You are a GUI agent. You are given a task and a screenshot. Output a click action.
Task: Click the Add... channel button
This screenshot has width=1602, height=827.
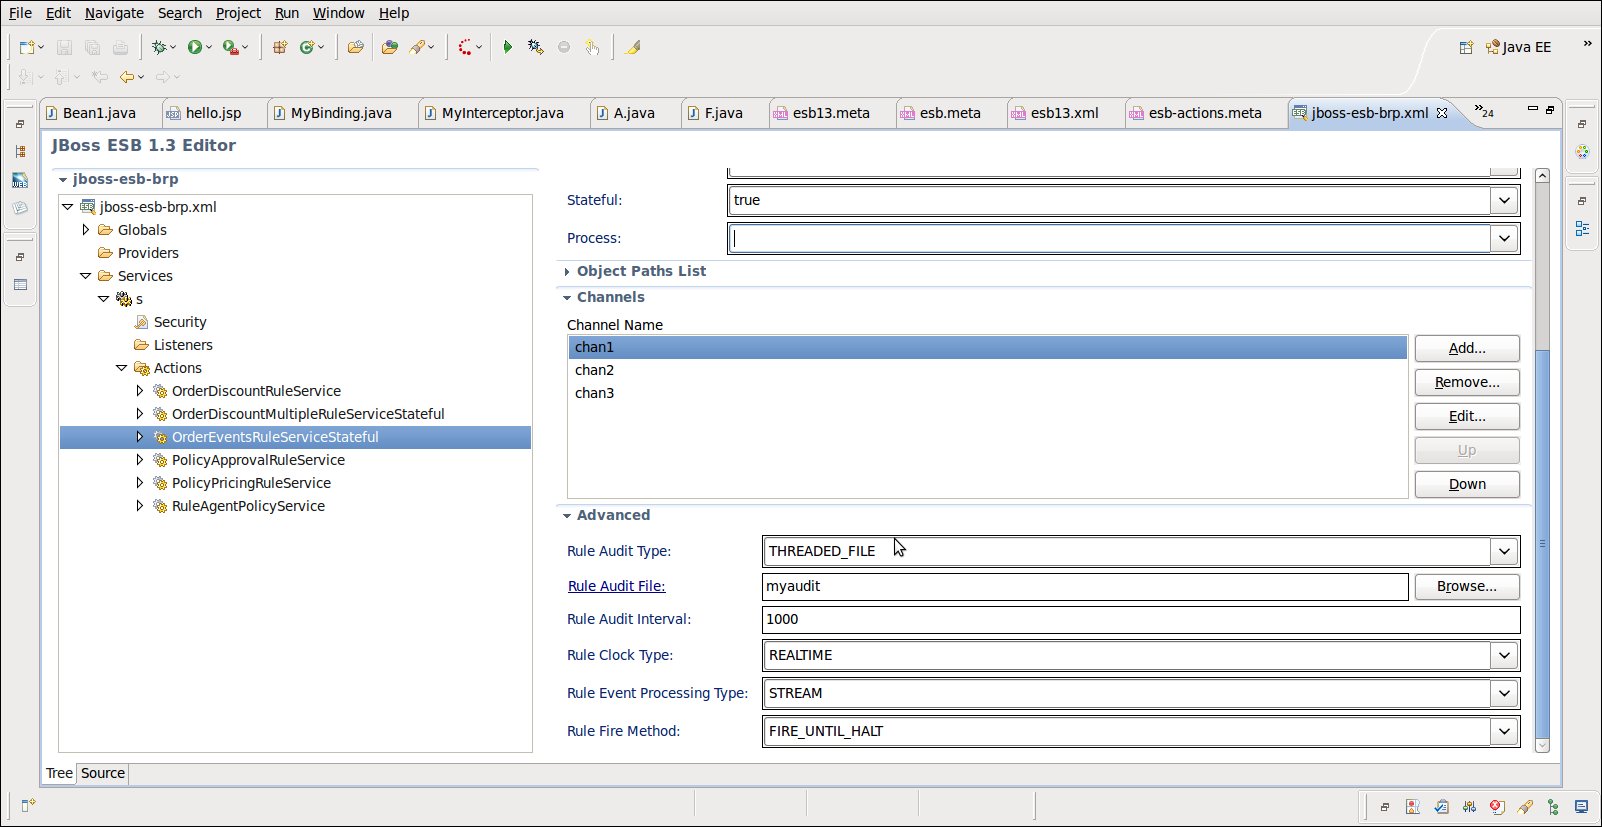pyautogui.click(x=1467, y=348)
